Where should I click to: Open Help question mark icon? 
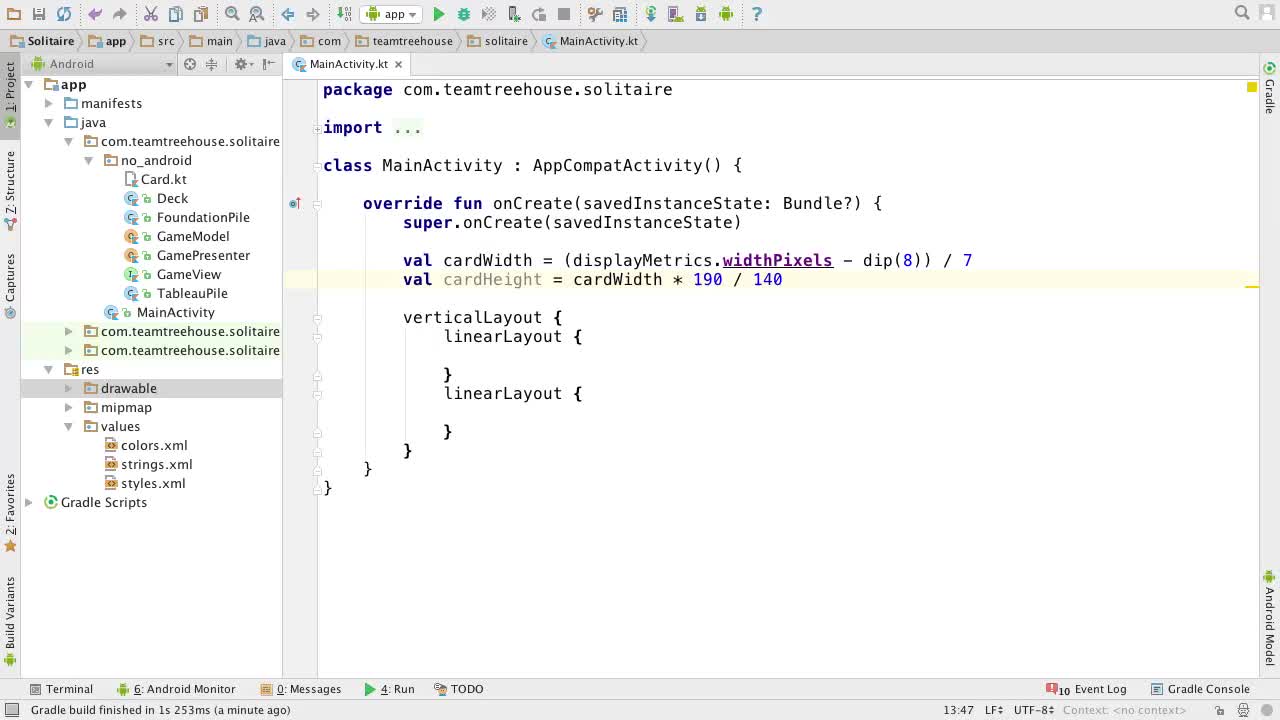pyautogui.click(x=757, y=14)
